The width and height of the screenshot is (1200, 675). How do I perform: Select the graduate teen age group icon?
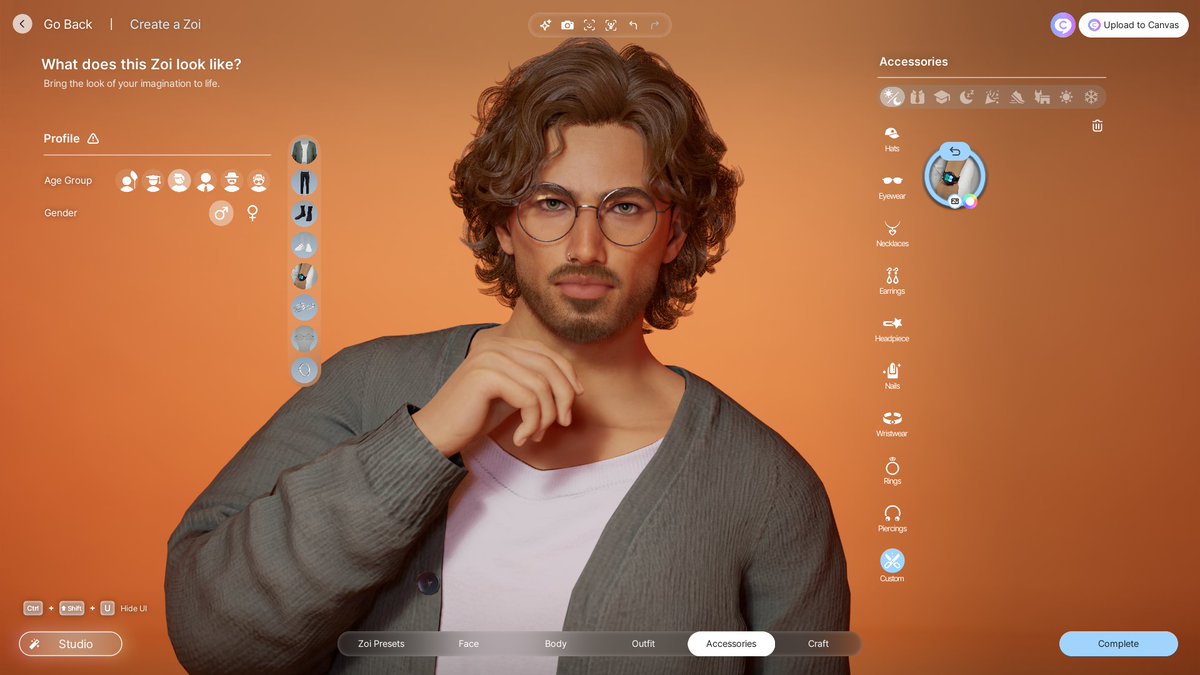click(x=153, y=181)
